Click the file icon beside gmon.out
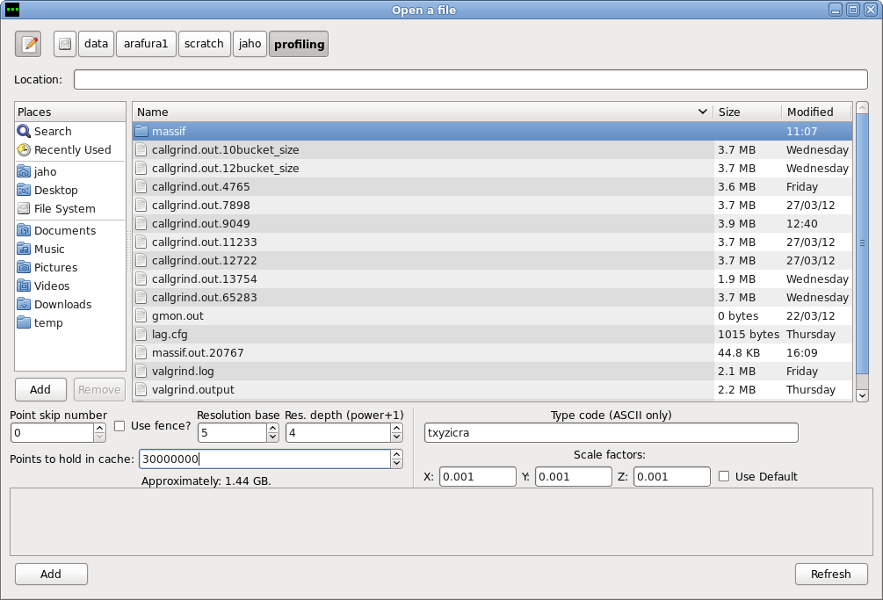Image resolution: width=883 pixels, height=600 pixels. coord(141,316)
